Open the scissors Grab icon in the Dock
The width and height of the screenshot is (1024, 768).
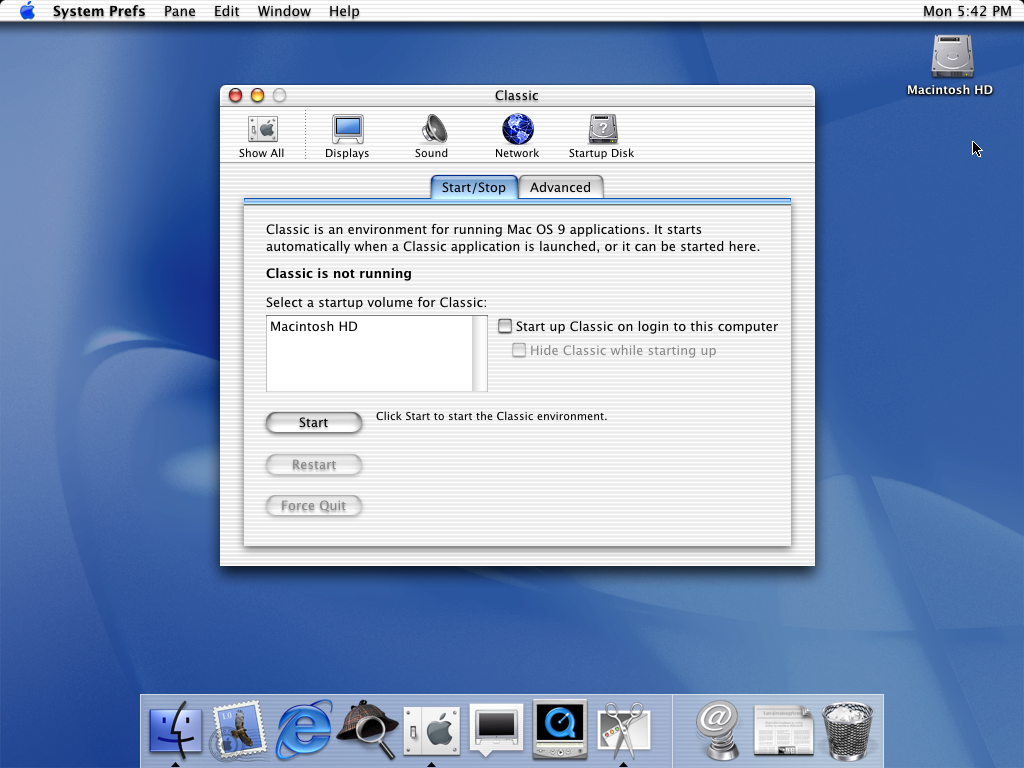[624, 729]
